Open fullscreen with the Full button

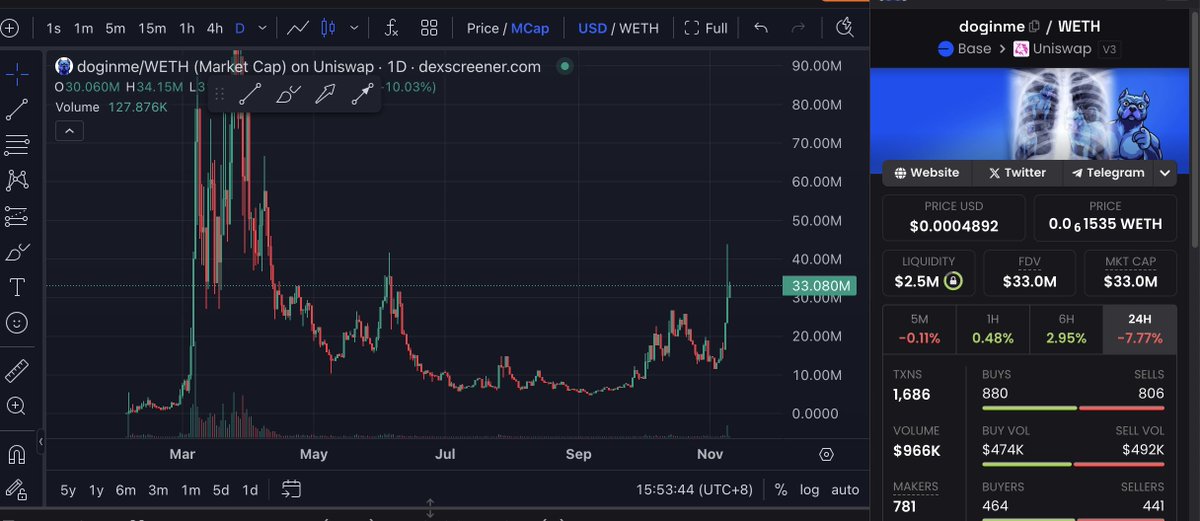pos(706,28)
